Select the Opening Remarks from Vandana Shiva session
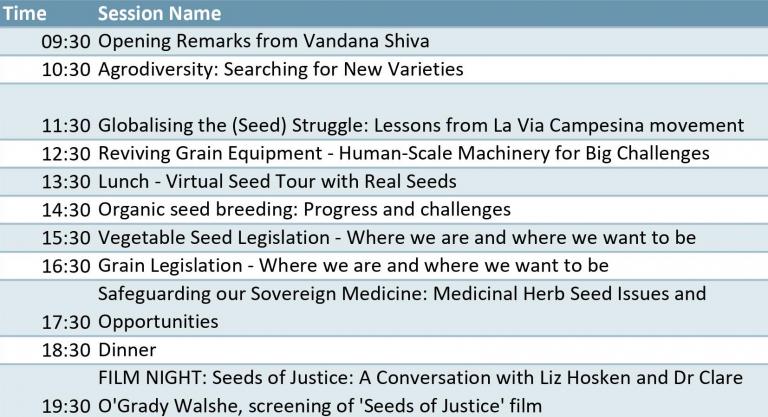 tap(264, 42)
